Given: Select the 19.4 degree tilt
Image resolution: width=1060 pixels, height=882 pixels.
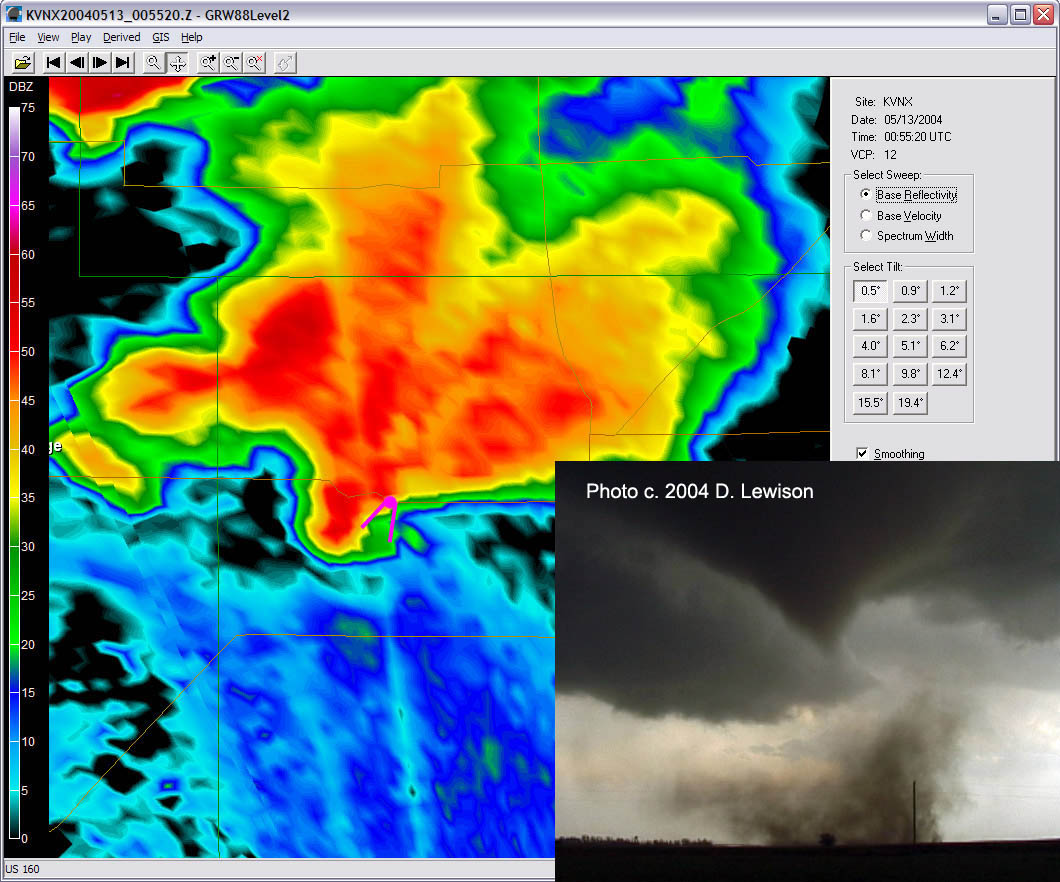Looking at the screenshot, I should point(909,402).
